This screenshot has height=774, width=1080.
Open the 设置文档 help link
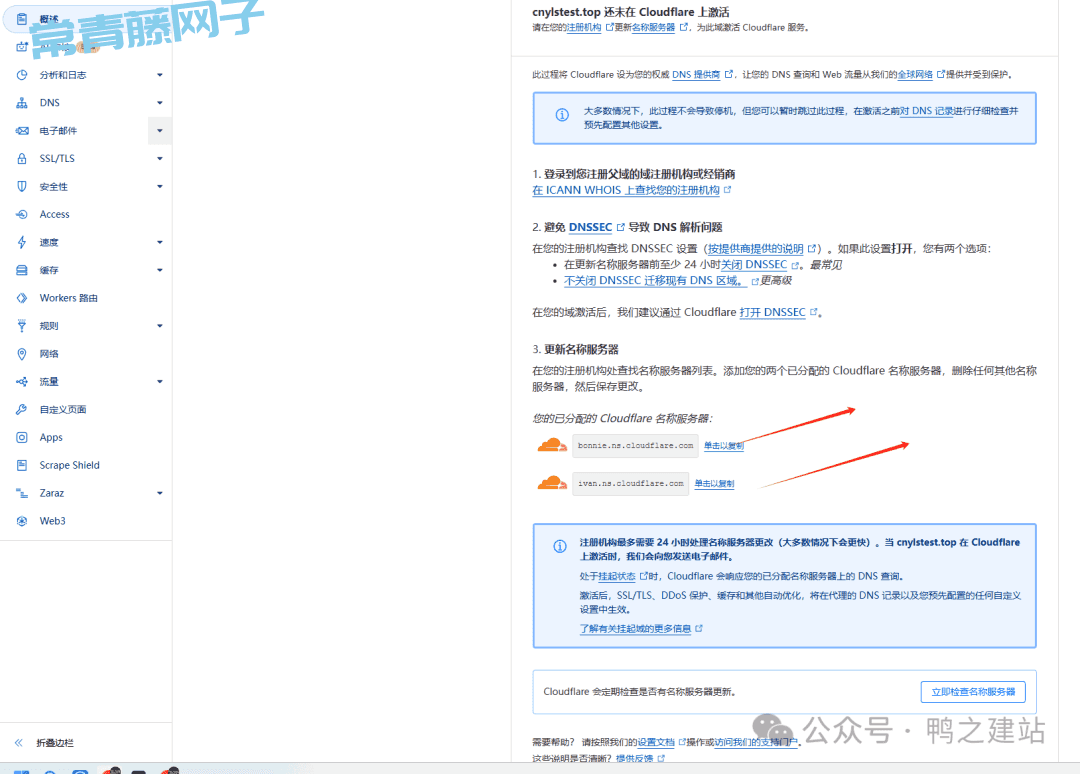coord(656,742)
